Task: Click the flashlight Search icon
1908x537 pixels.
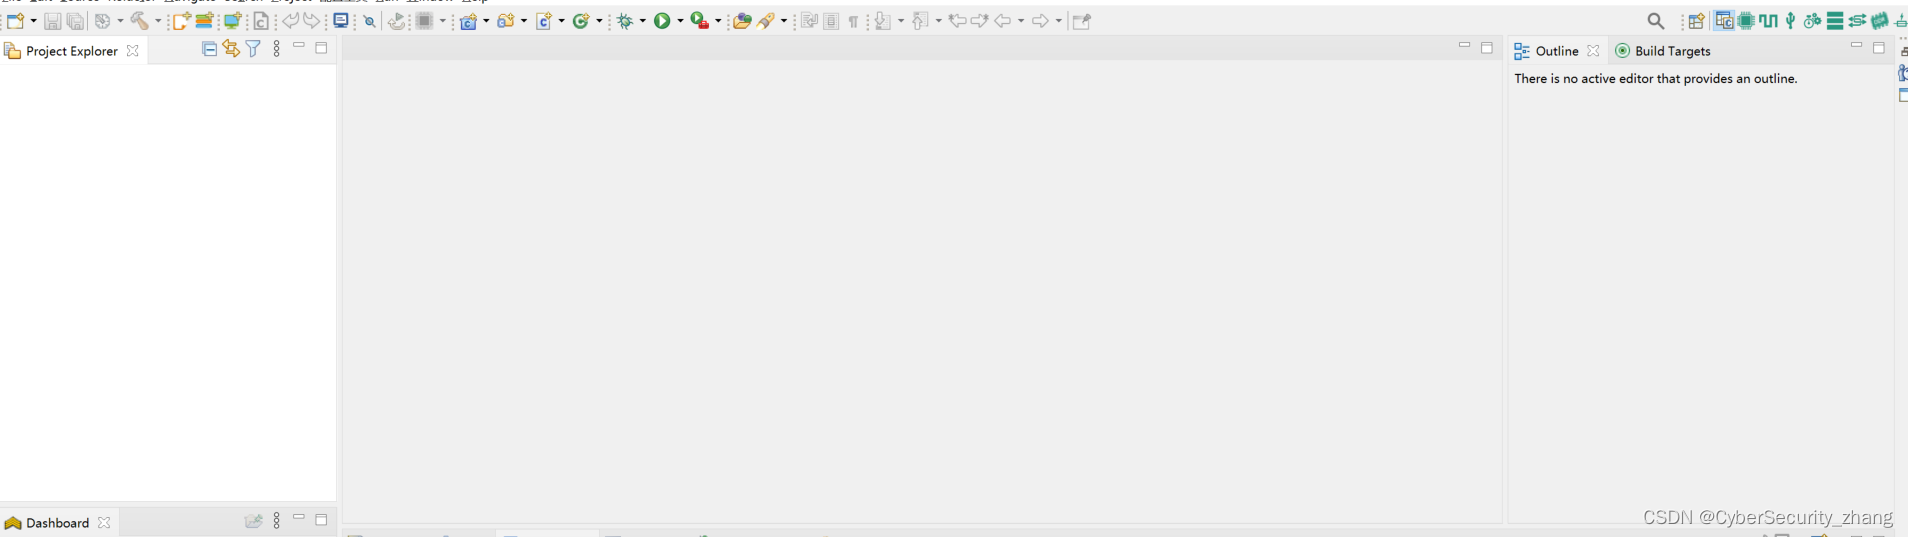Action: click(766, 21)
